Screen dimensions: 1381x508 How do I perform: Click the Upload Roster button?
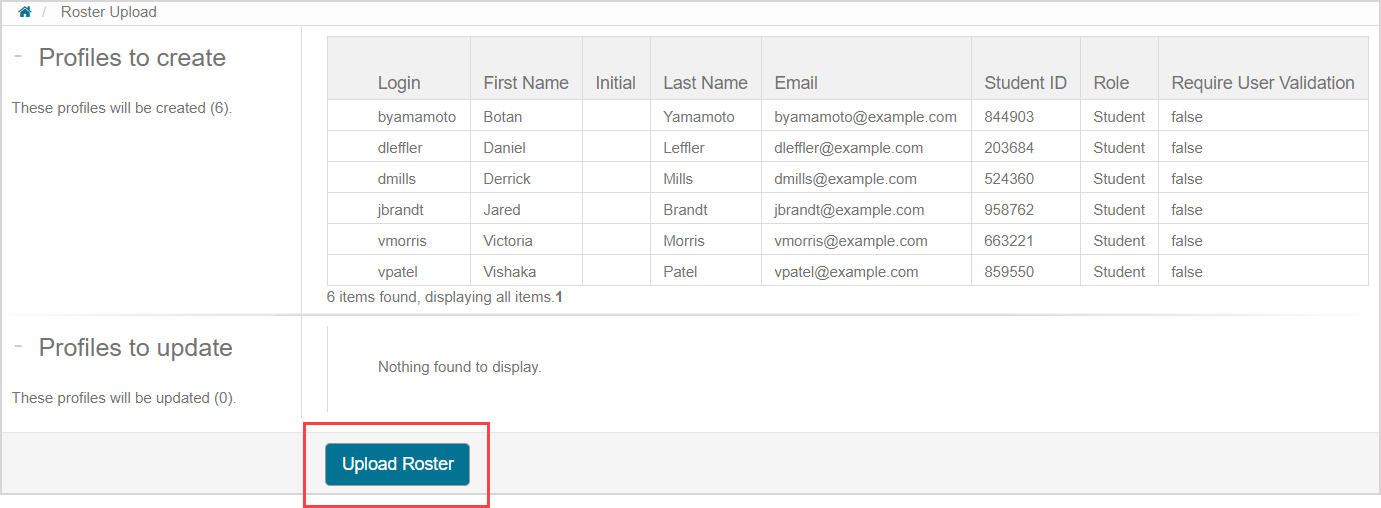click(397, 464)
